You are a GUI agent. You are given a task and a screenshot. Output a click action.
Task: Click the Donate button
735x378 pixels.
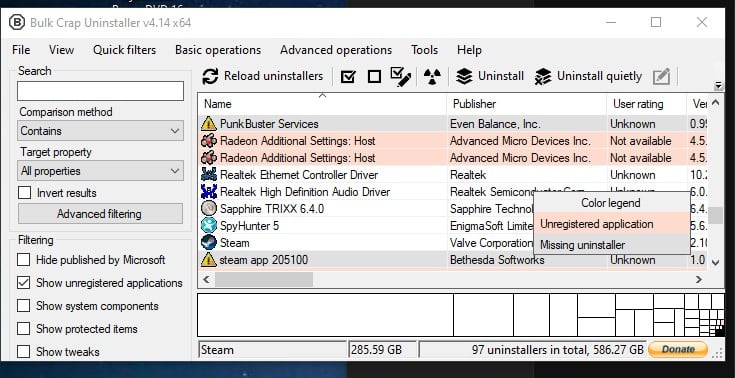(x=678, y=349)
